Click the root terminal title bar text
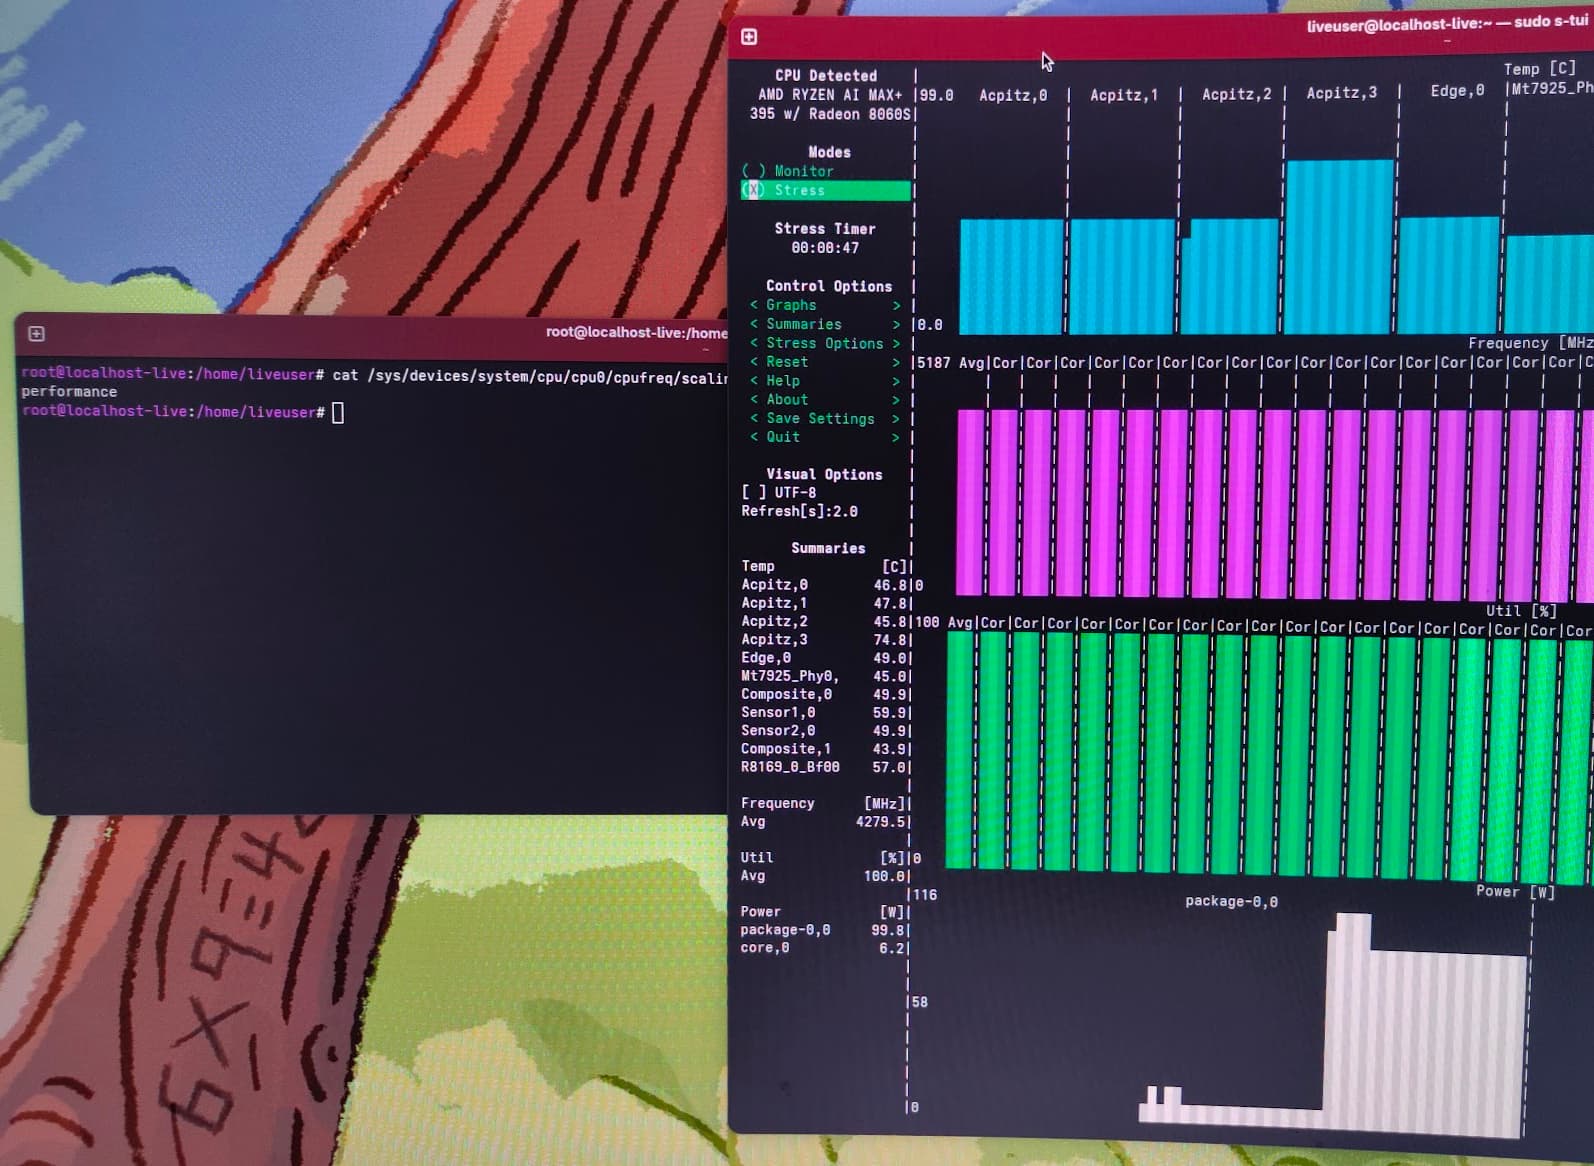1594x1166 pixels. click(637, 332)
